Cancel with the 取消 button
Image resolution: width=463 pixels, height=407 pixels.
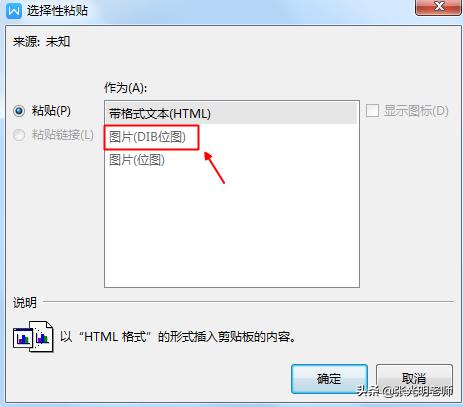click(414, 379)
